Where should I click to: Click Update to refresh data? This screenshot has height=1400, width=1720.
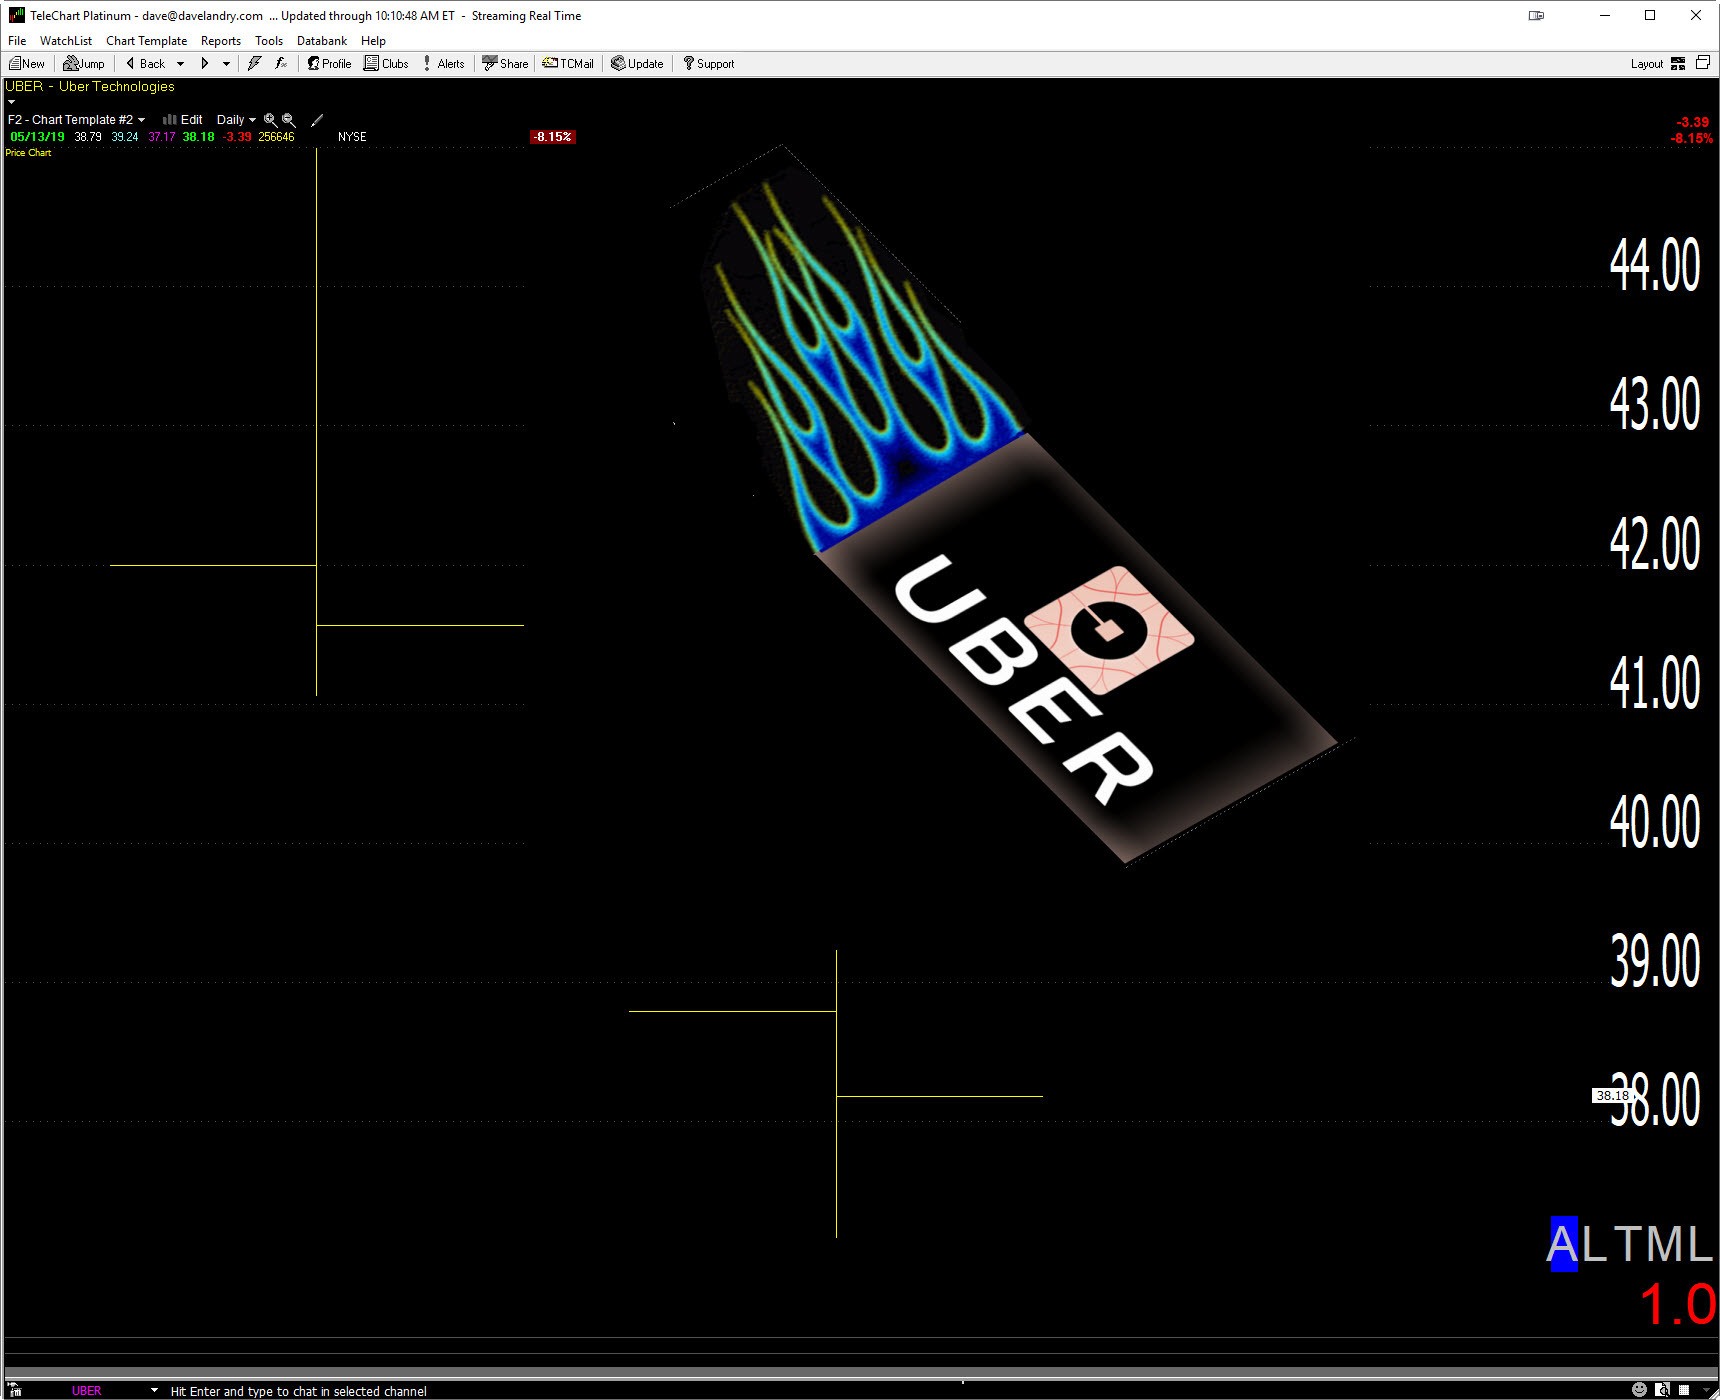tap(637, 63)
